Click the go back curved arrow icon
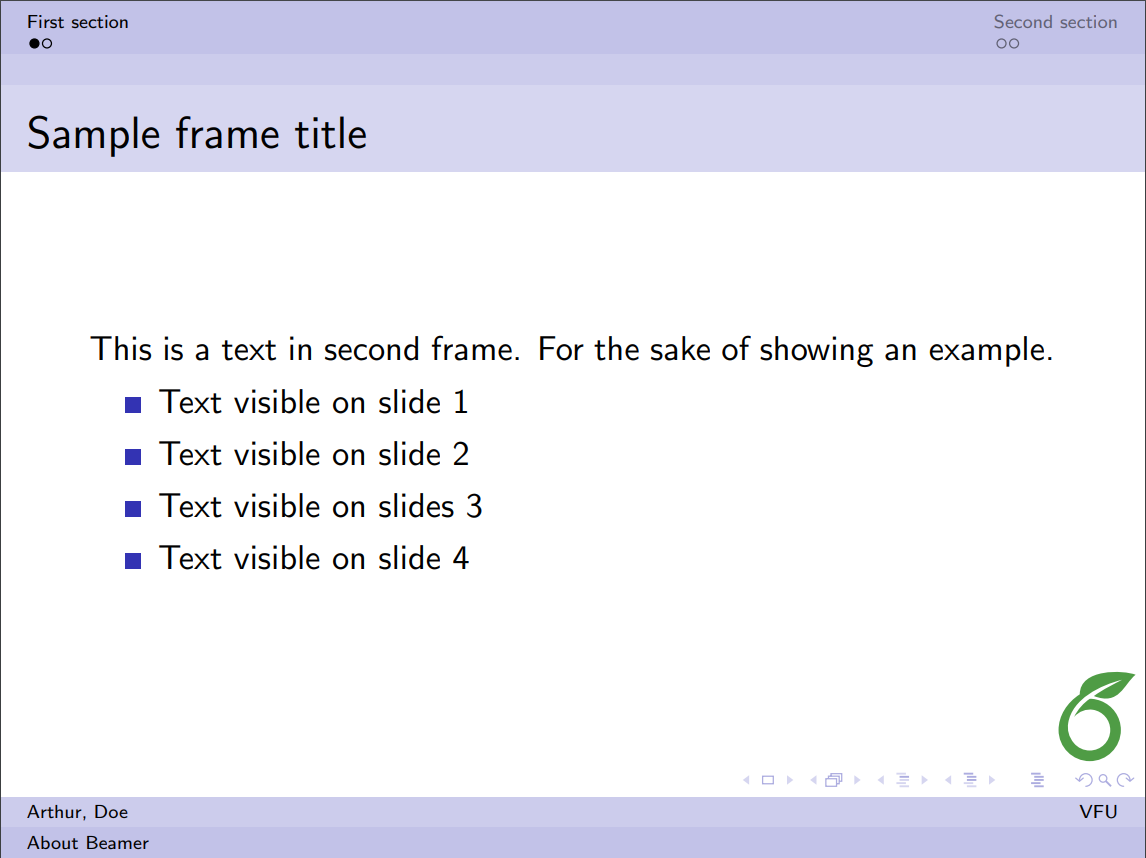The height and width of the screenshot is (858, 1146). (1083, 780)
